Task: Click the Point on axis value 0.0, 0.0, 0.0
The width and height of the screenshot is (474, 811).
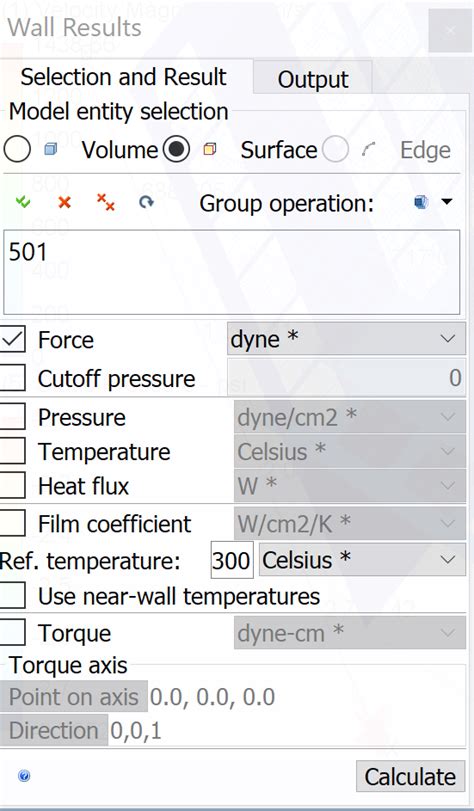Action: pos(212,697)
